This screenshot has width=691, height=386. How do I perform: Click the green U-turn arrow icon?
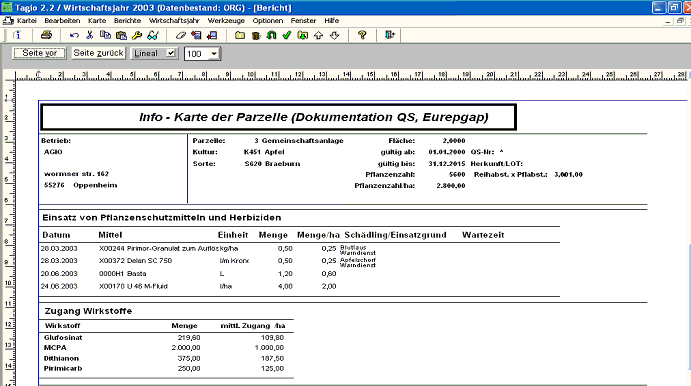(x=271, y=35)
